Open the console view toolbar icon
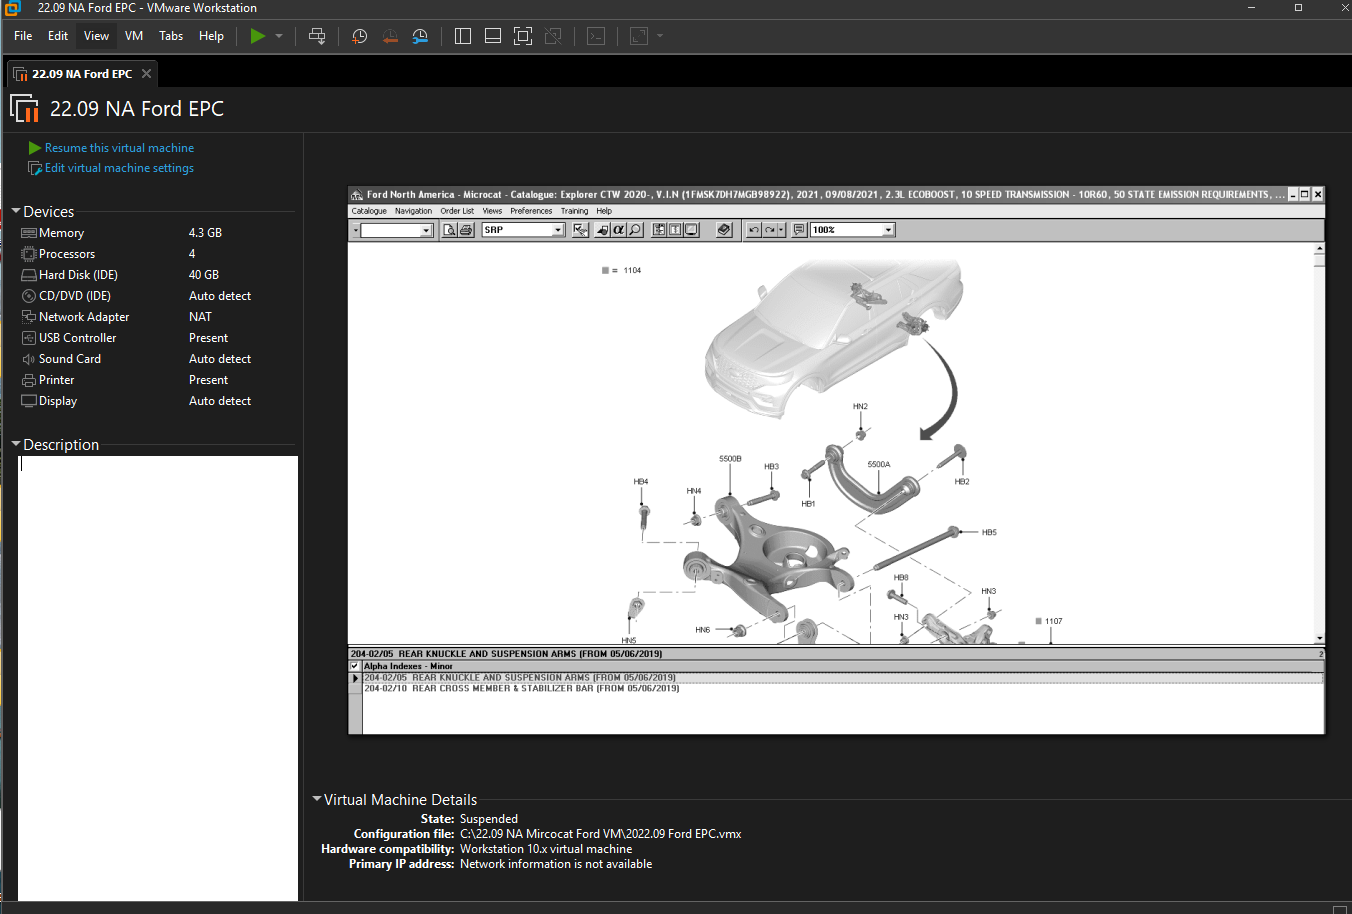 tap(596, 36)
